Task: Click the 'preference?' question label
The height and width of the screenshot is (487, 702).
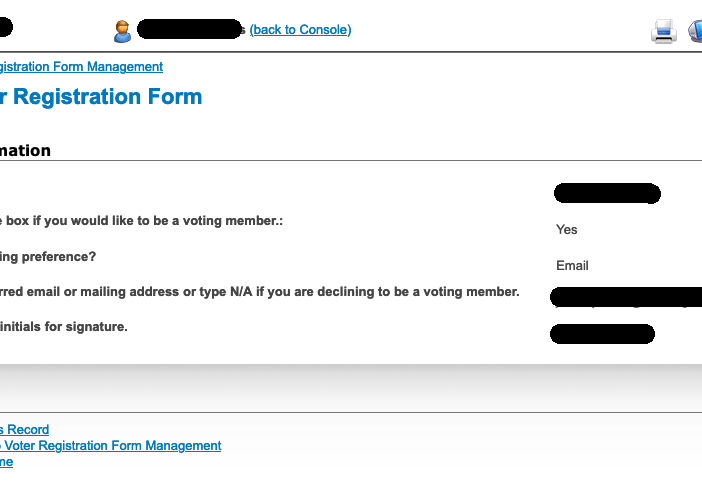Action: [x=48, y=256]
